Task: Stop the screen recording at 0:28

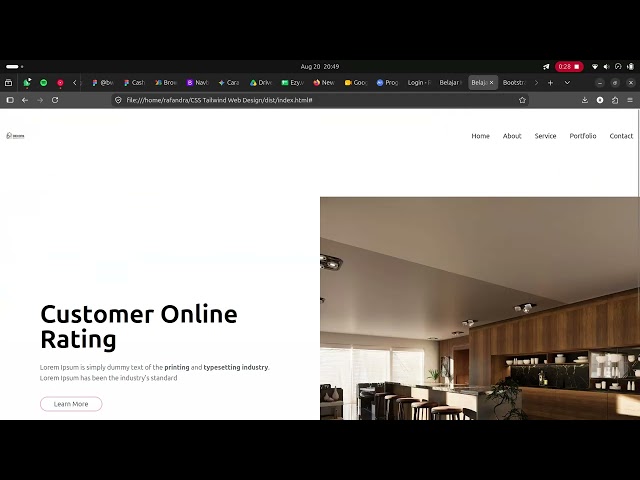Action: pos(569,67)
